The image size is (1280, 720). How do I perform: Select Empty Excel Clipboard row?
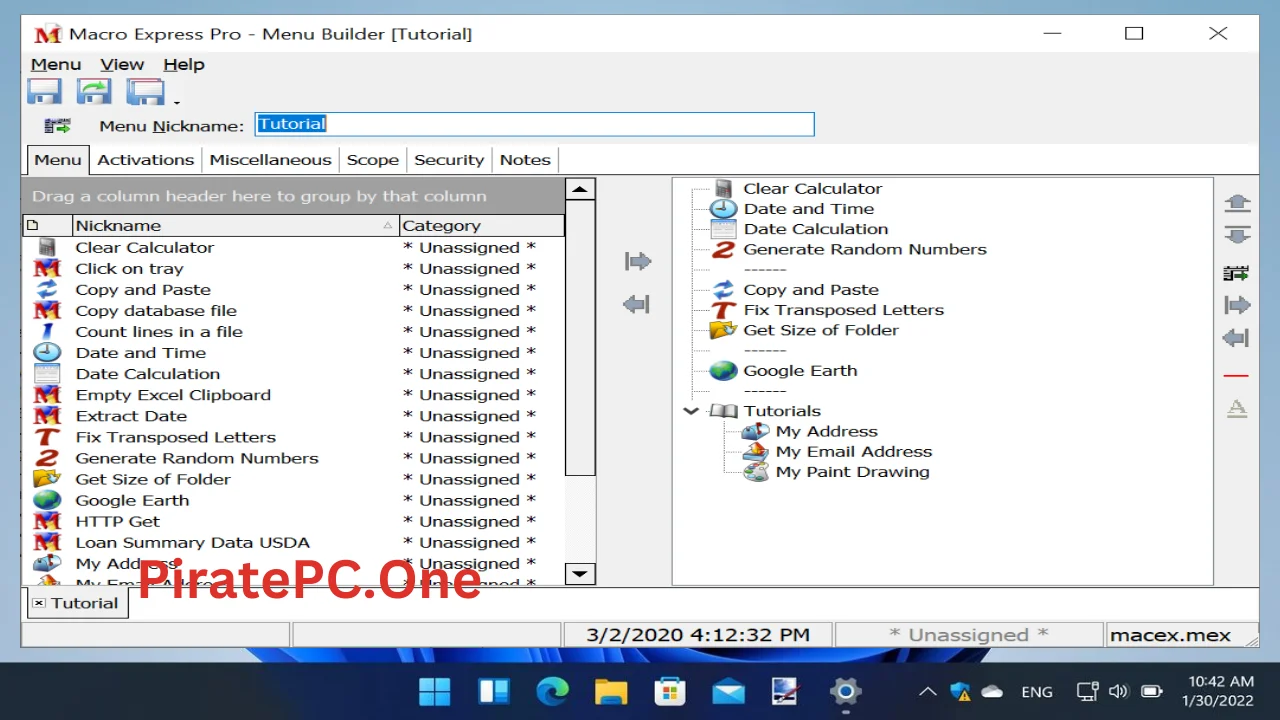(x=293, y=395)
